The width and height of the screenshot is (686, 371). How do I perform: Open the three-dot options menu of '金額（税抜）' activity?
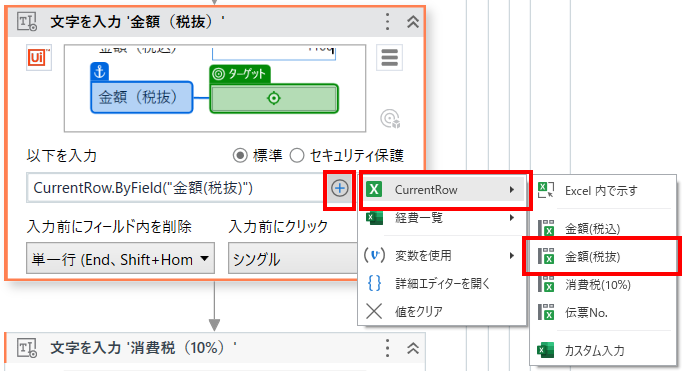tap(387, 21)
